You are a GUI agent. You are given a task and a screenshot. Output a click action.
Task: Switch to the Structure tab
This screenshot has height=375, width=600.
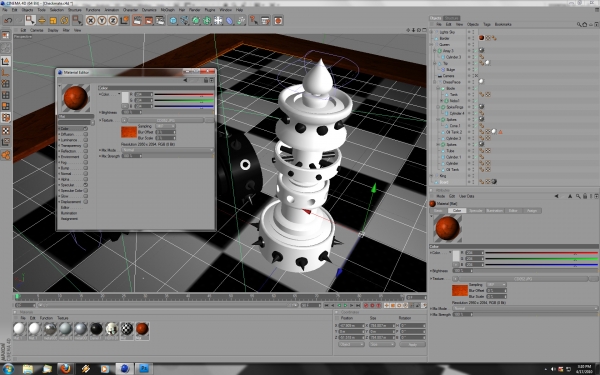(452, 18)
